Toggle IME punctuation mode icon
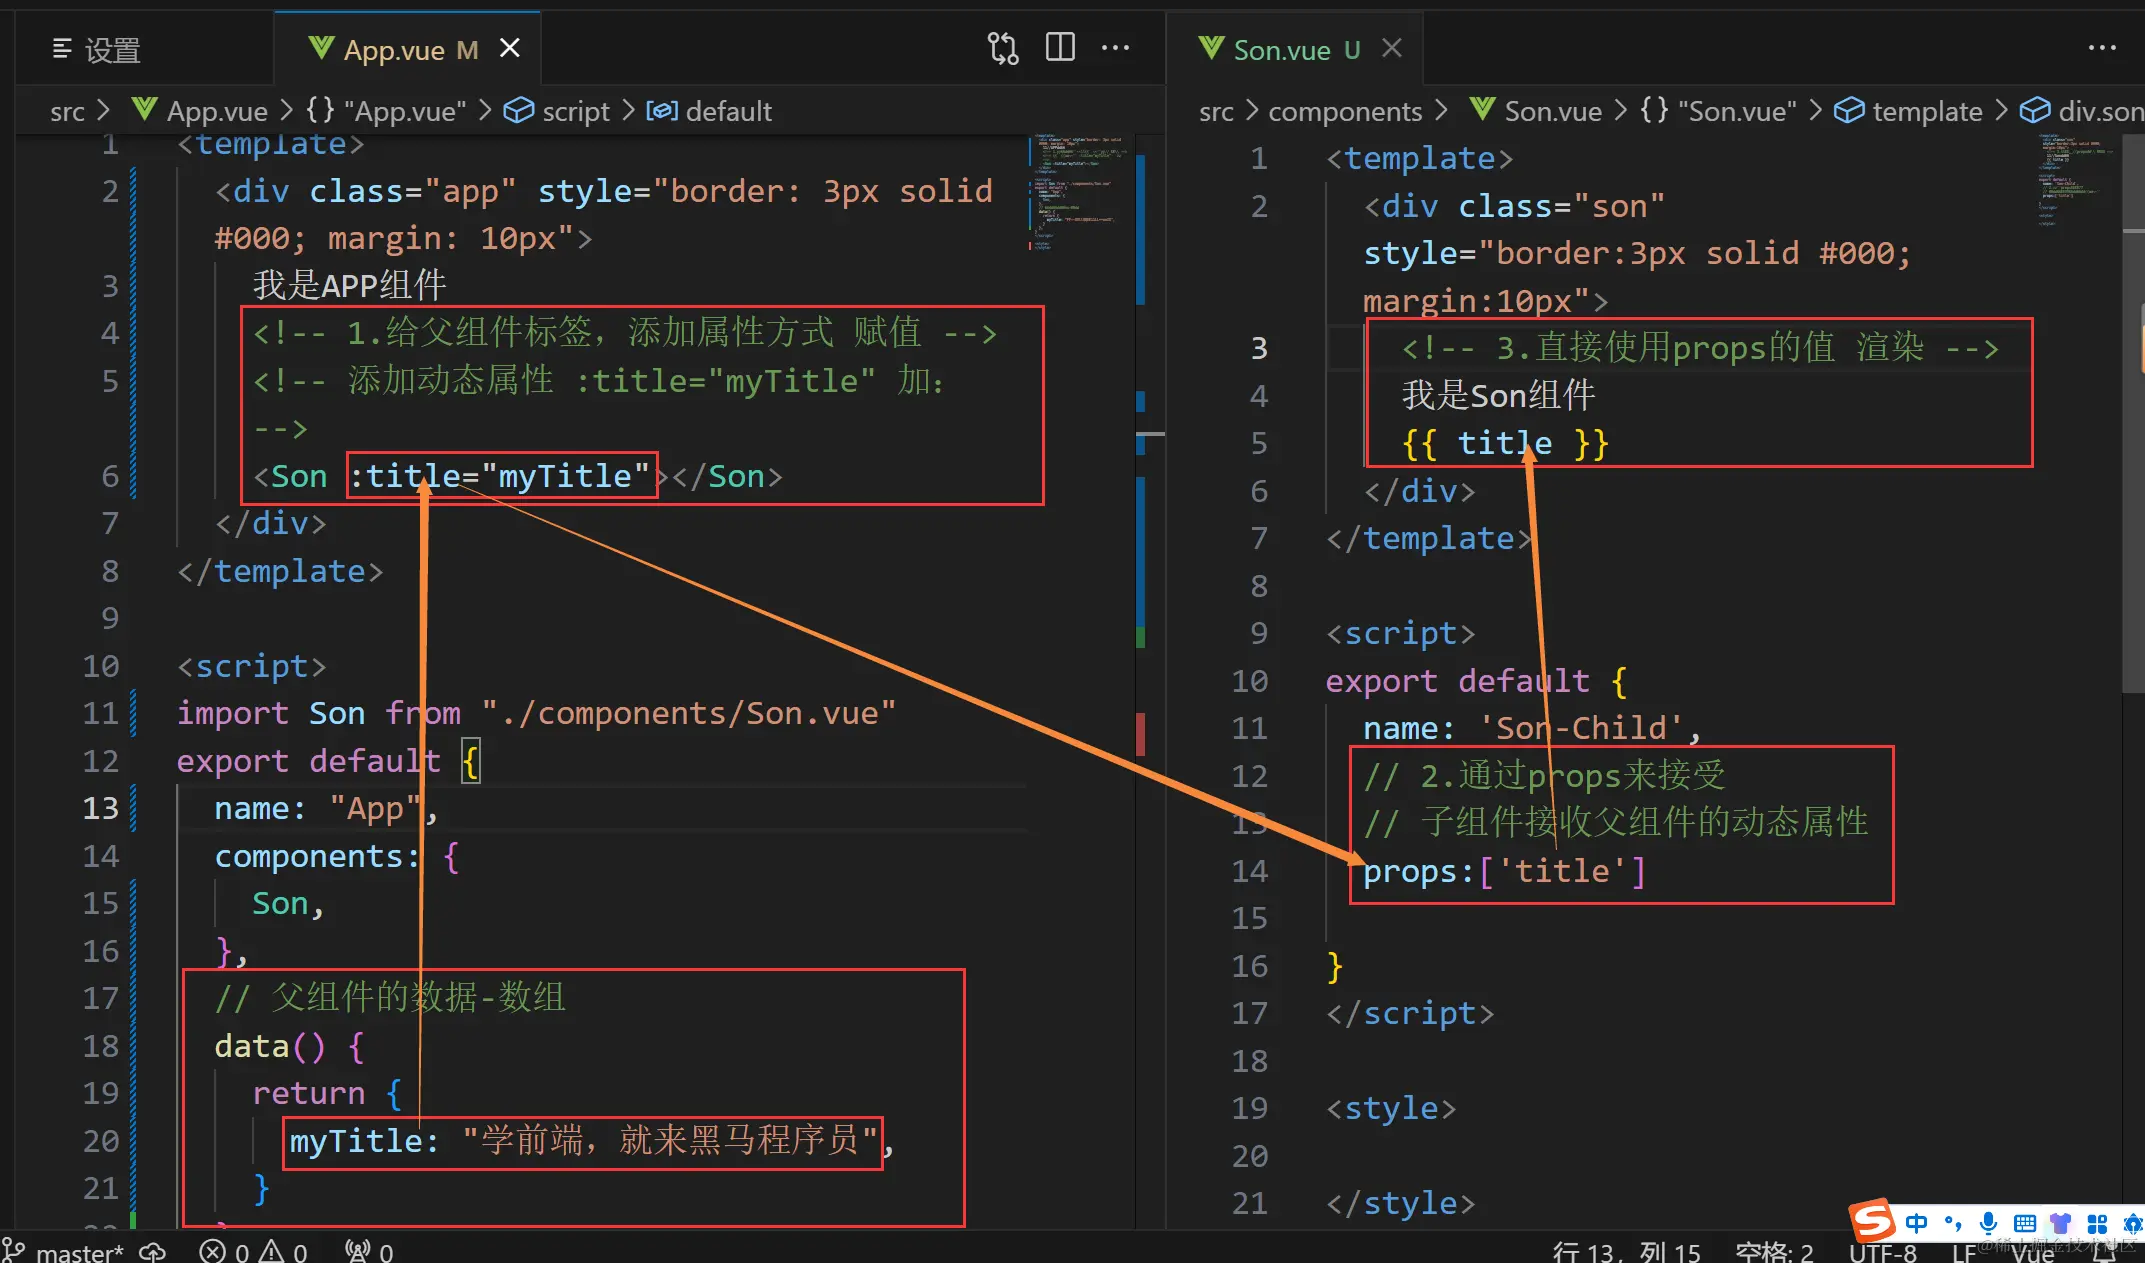Screen dimensions: 2145x1263 tap(1952, 1223)
